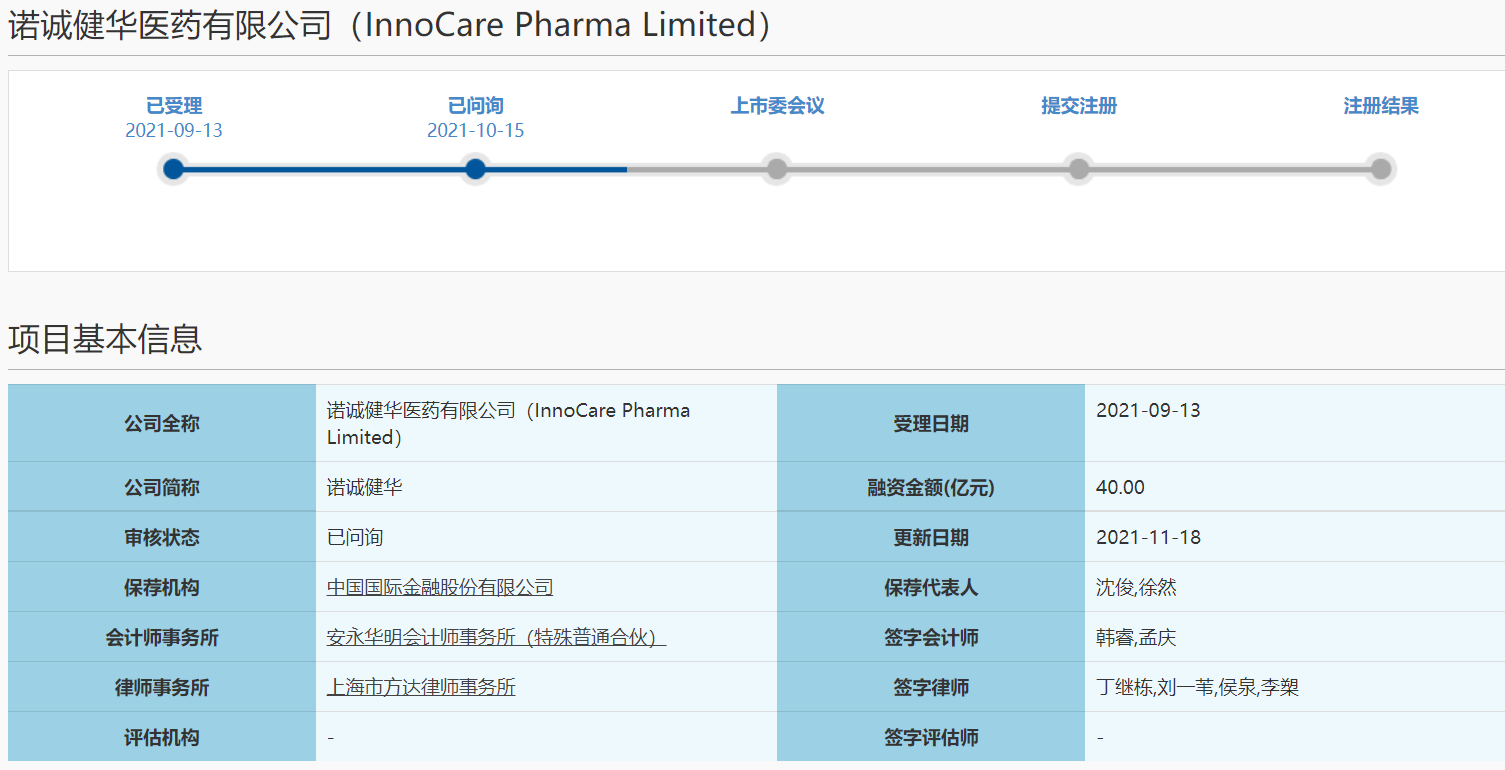Viewport: 1505px width, 770px height.
Task: Click the 受理日期 value 2021-09-13 in the table
Action: [1149, 410]
